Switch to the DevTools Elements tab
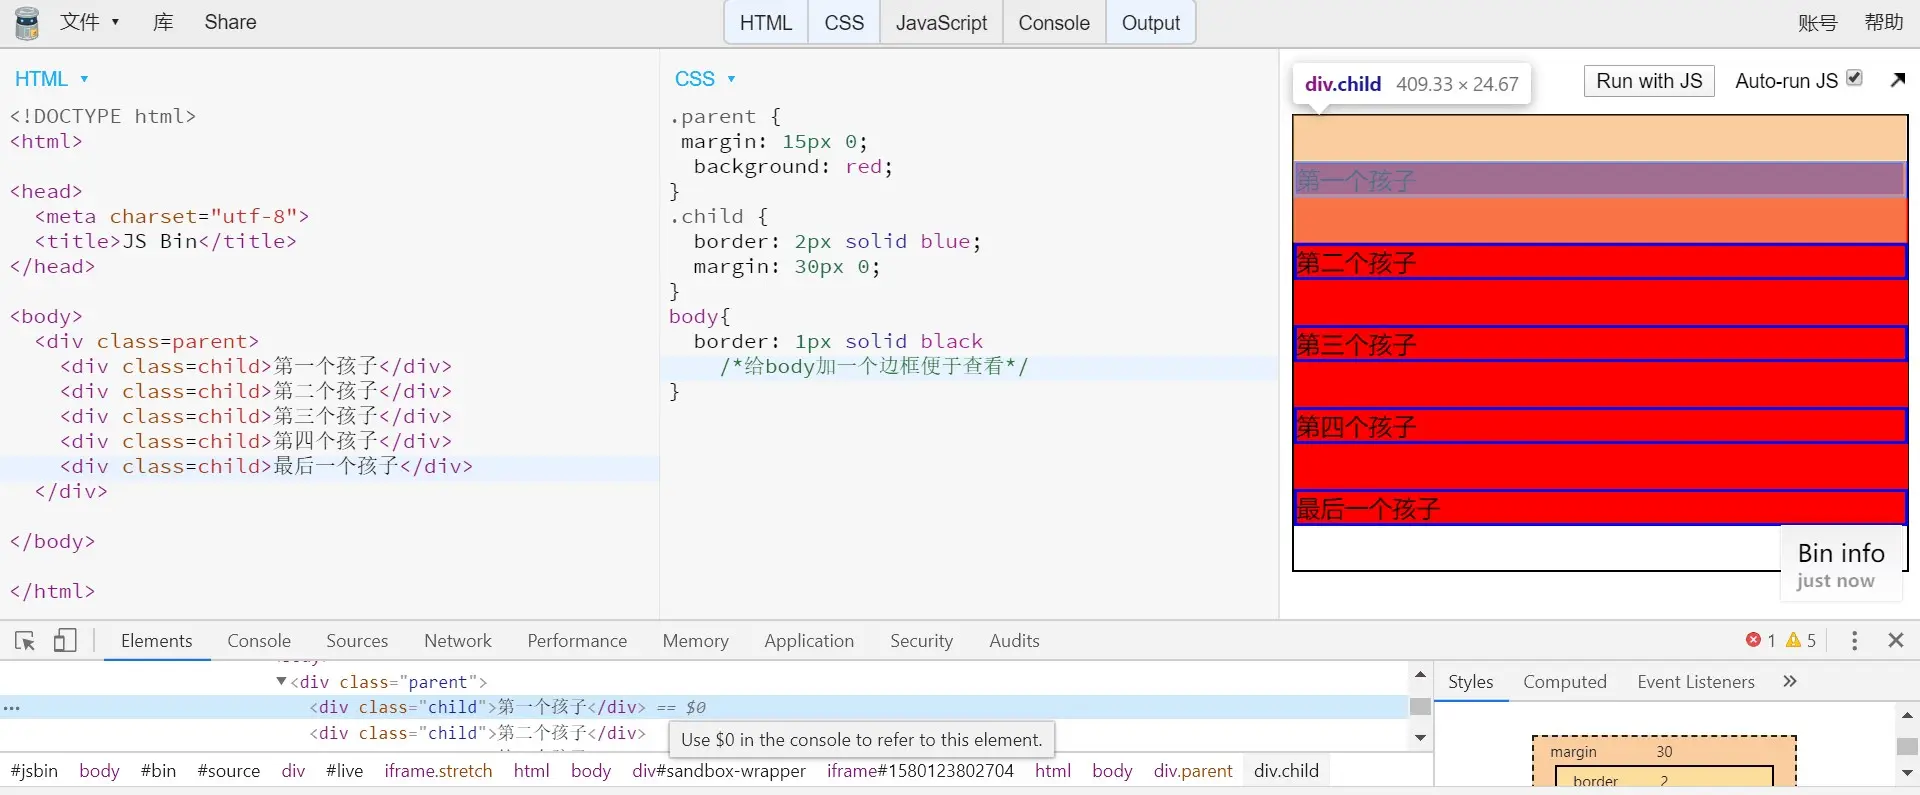Viewport: 1920px width, 795px height. (157, 641)
